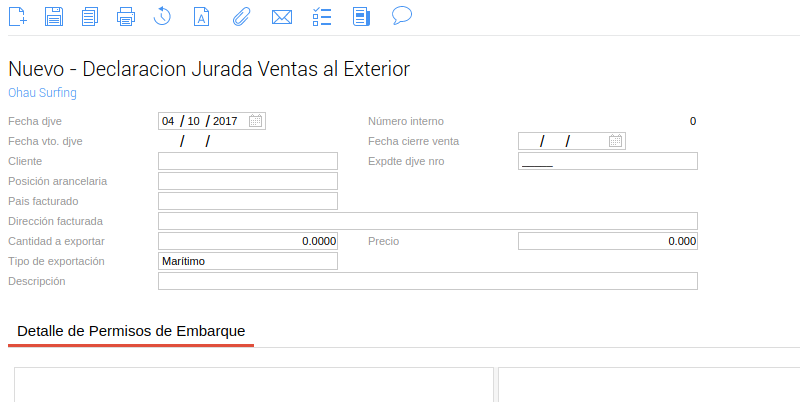The height and width of the screenshot is (402, 800).
Task: Open the calendar picker for Fecha djve
Action: 256,121
